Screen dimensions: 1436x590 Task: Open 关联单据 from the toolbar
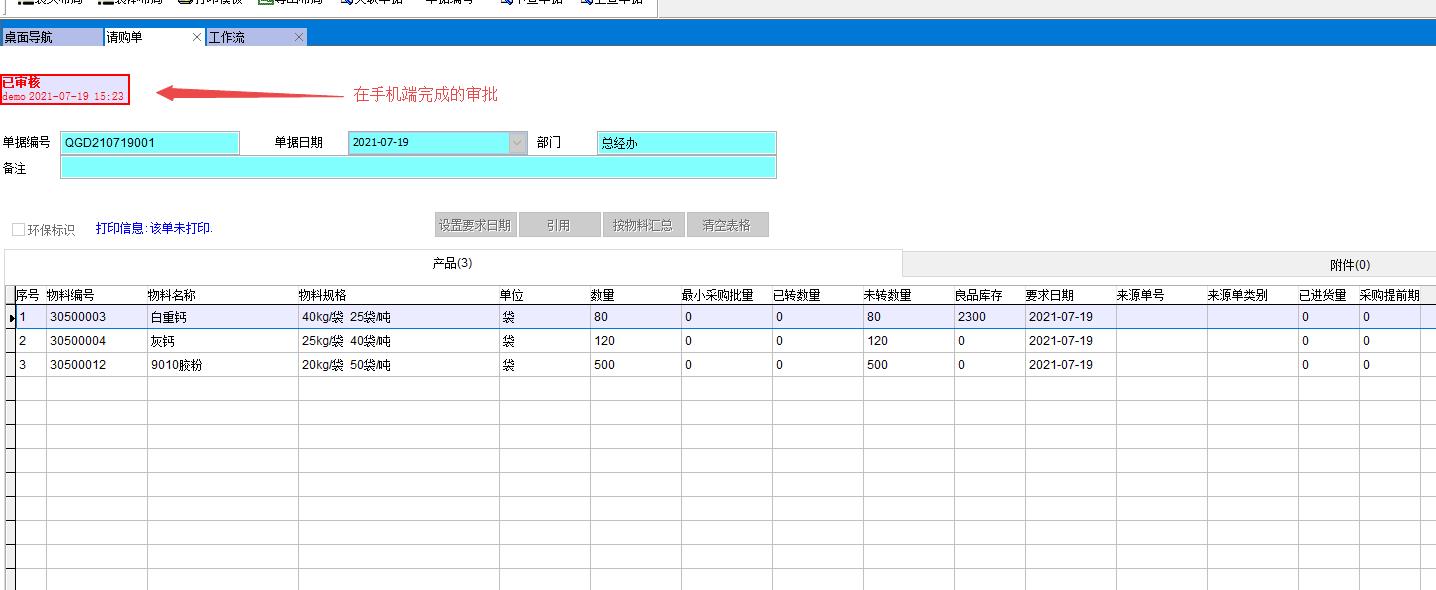click(370, 3)
